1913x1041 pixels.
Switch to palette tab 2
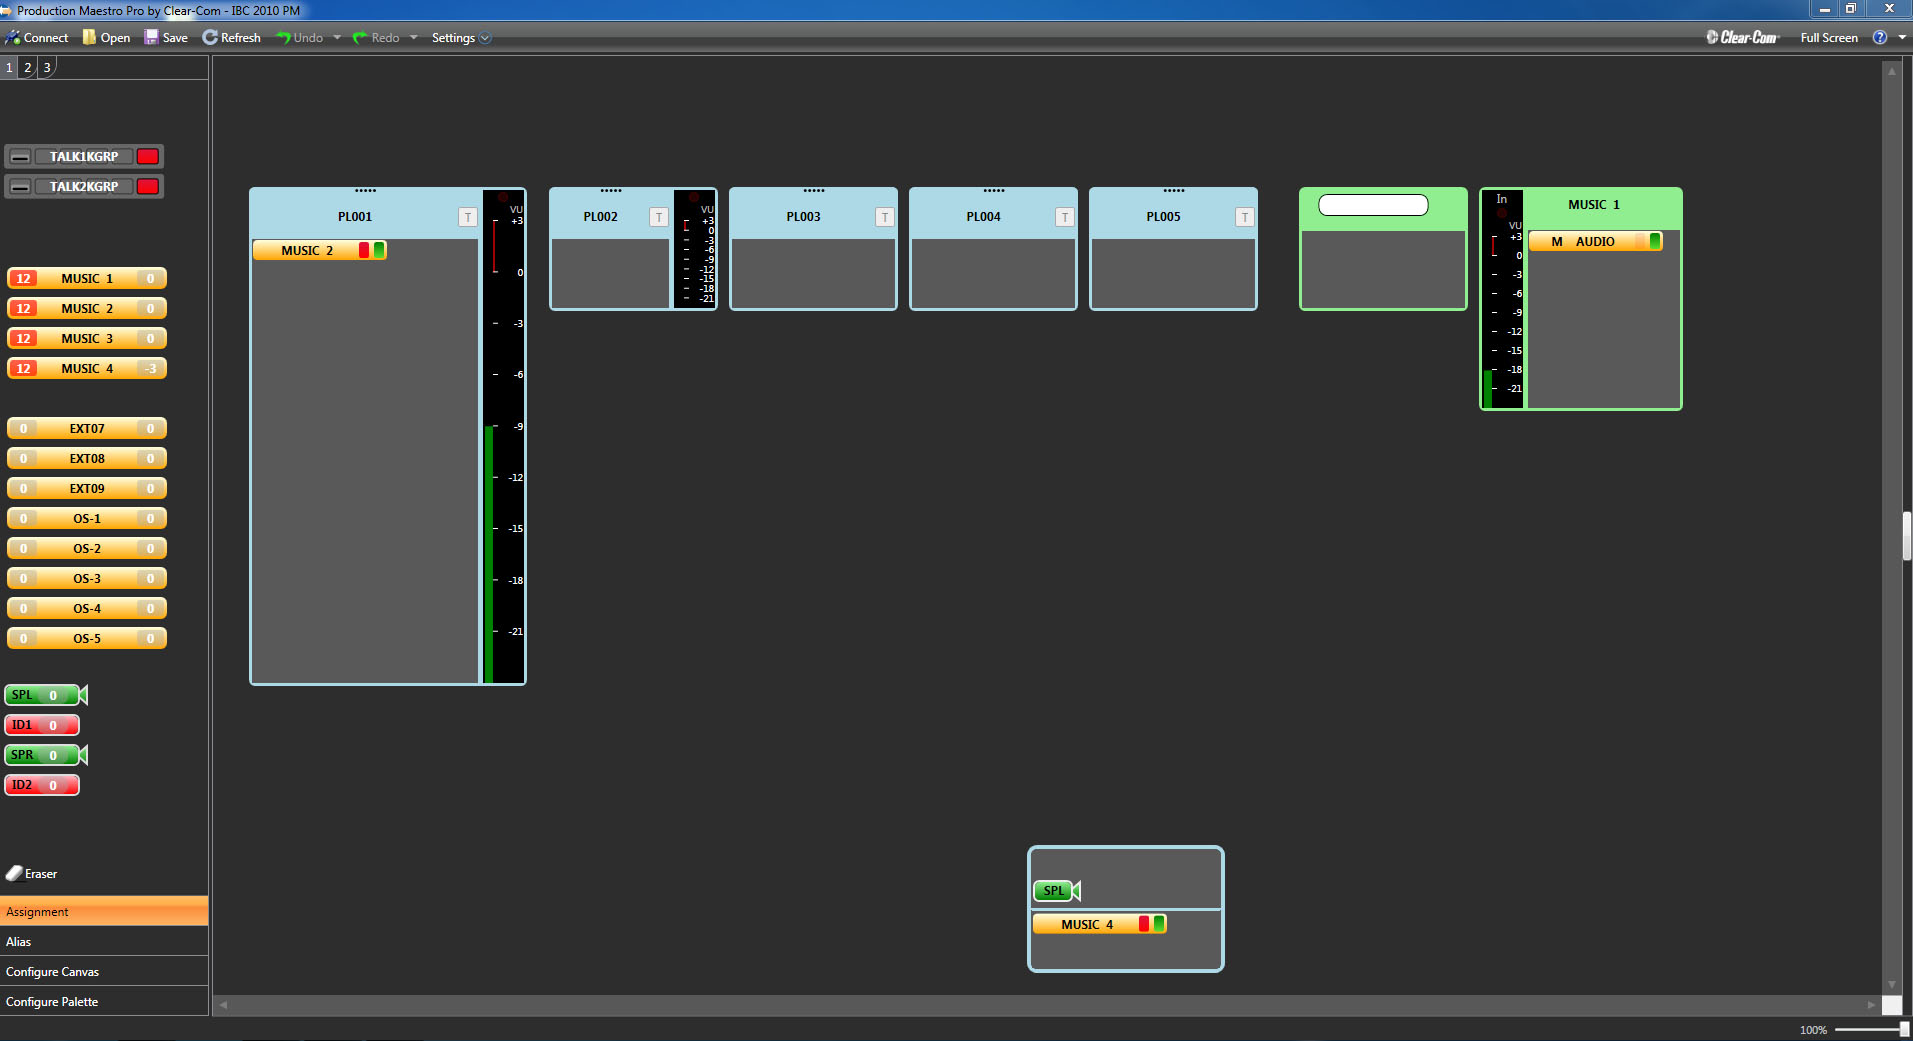(28, 68)
